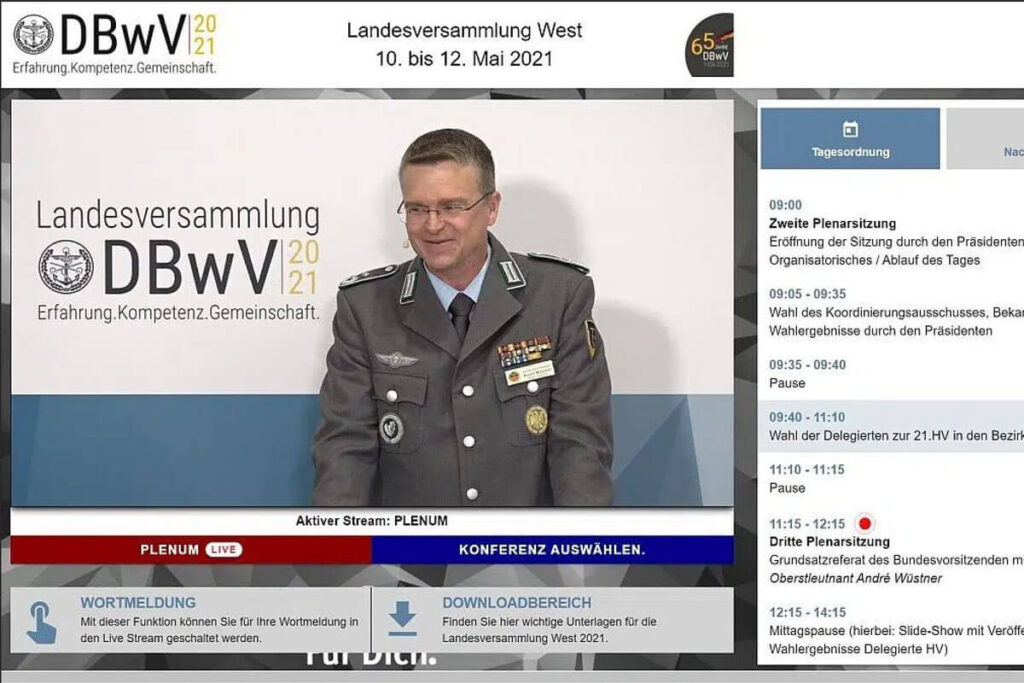
Task: Click the red live indicator at 11:15 - 12:15
Action: coord(865,524)
